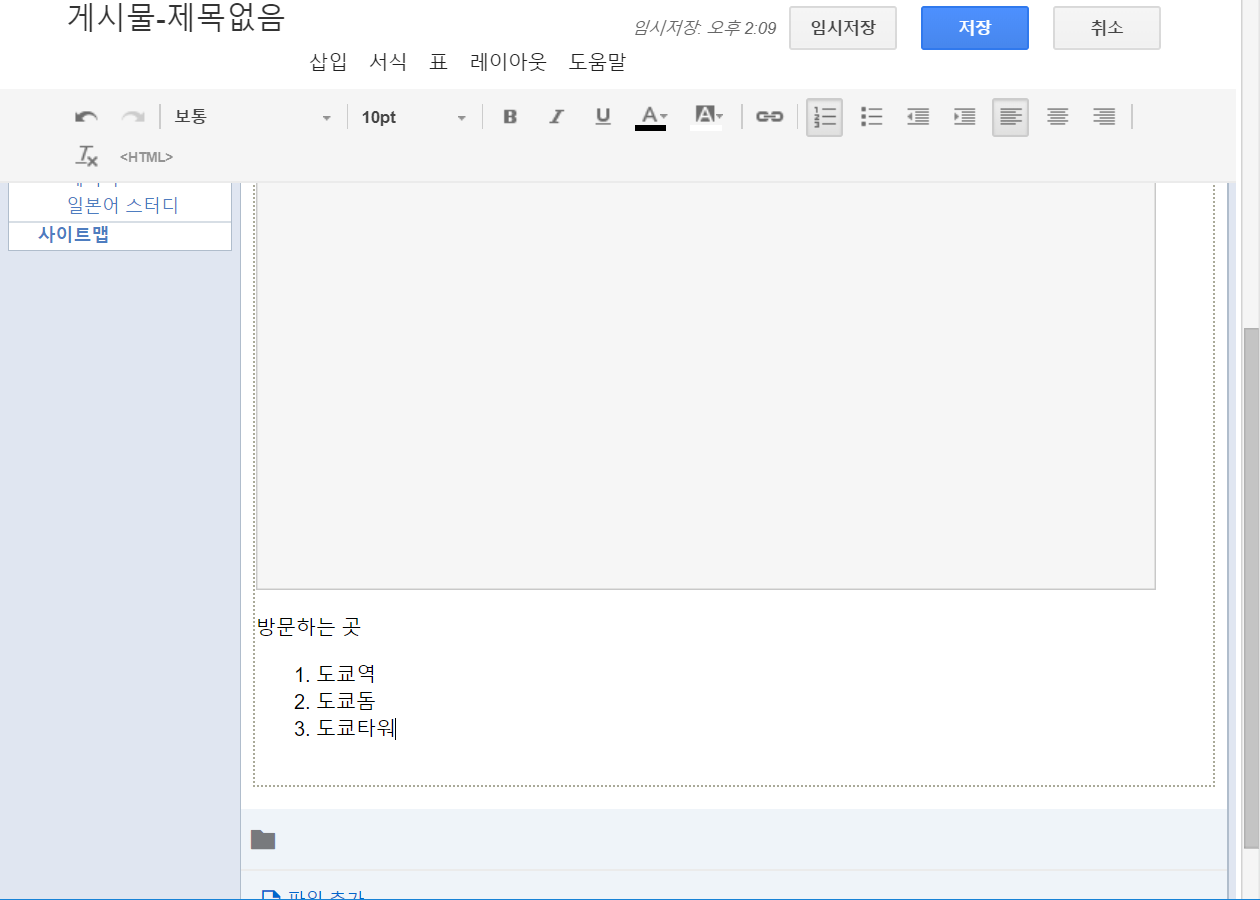Open the 10pt font size dropdown

click(413, 117)
